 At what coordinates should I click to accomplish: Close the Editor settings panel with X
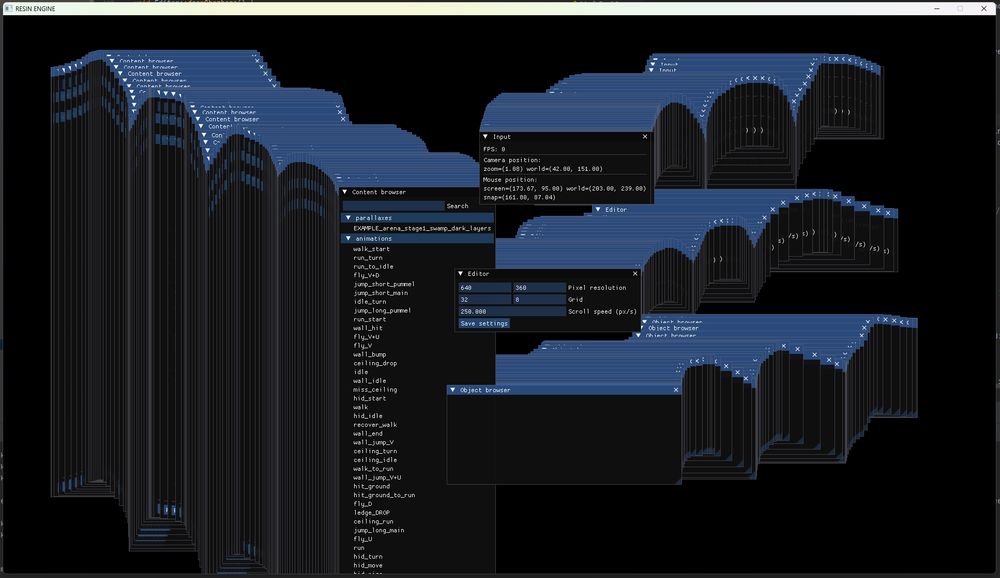635,274
